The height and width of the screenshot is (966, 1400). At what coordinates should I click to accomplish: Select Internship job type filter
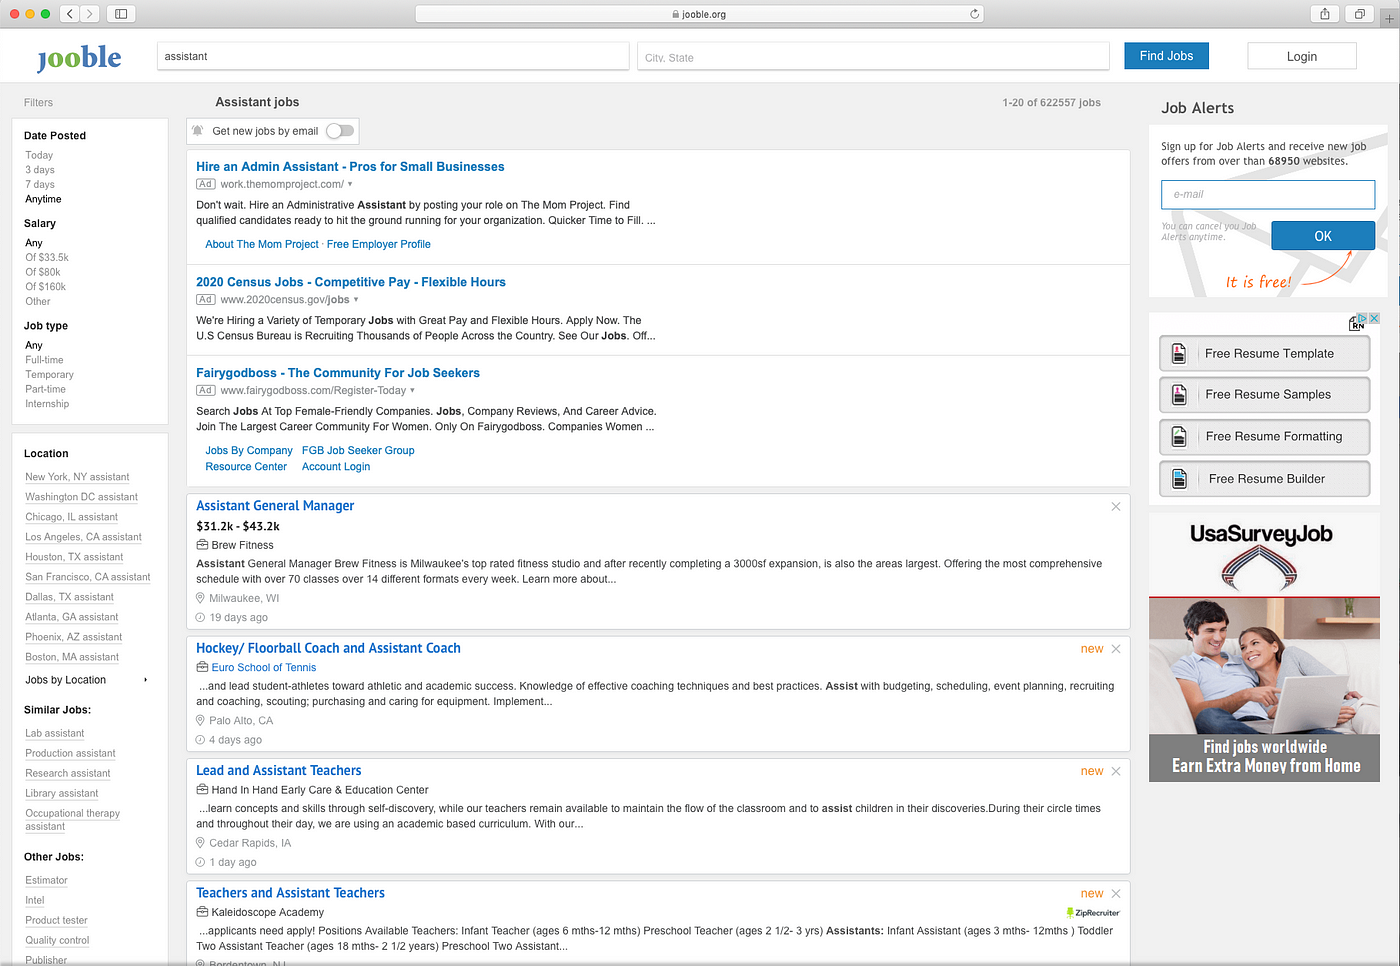click(47, 404)
